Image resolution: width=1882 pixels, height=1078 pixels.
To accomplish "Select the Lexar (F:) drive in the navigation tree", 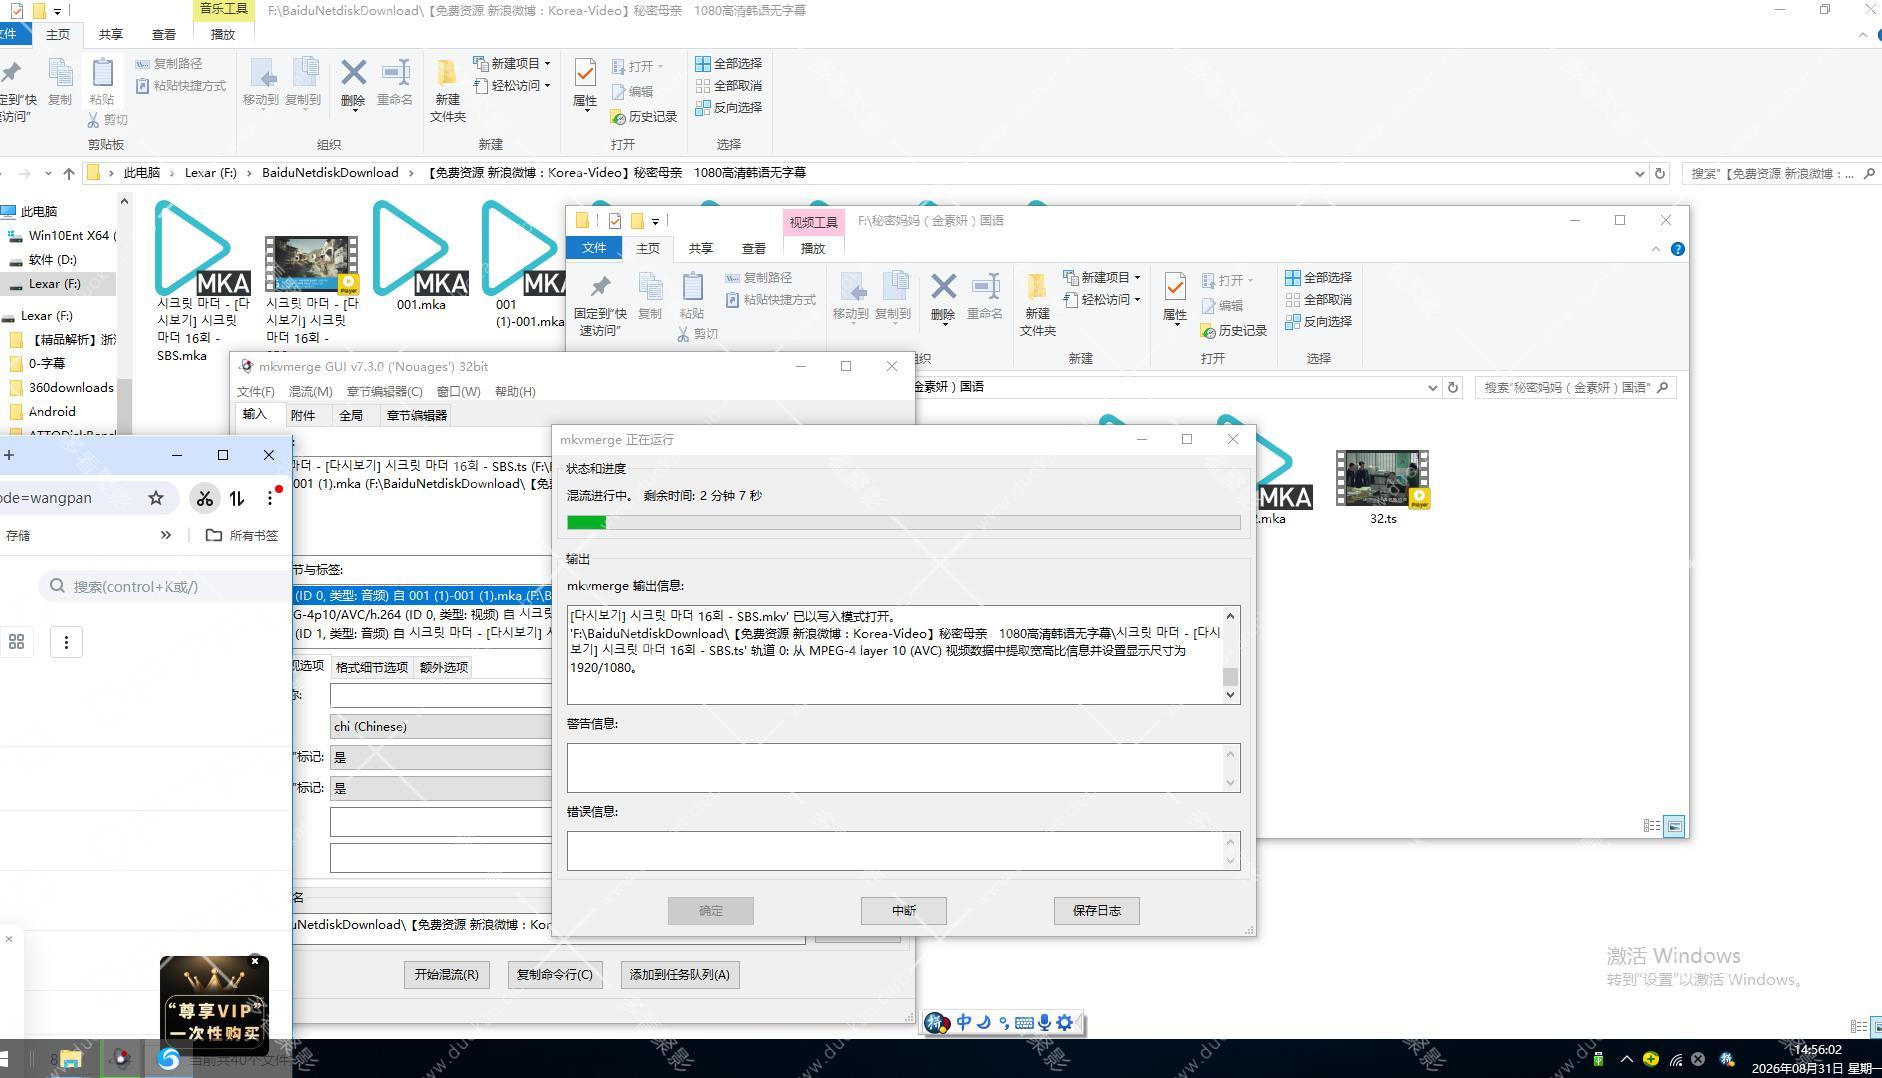I will [55, 283].
